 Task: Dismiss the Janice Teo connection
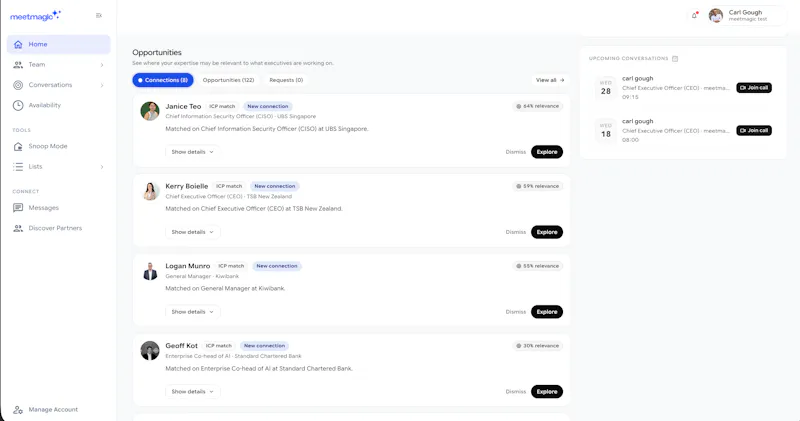(x=515, y=152)
